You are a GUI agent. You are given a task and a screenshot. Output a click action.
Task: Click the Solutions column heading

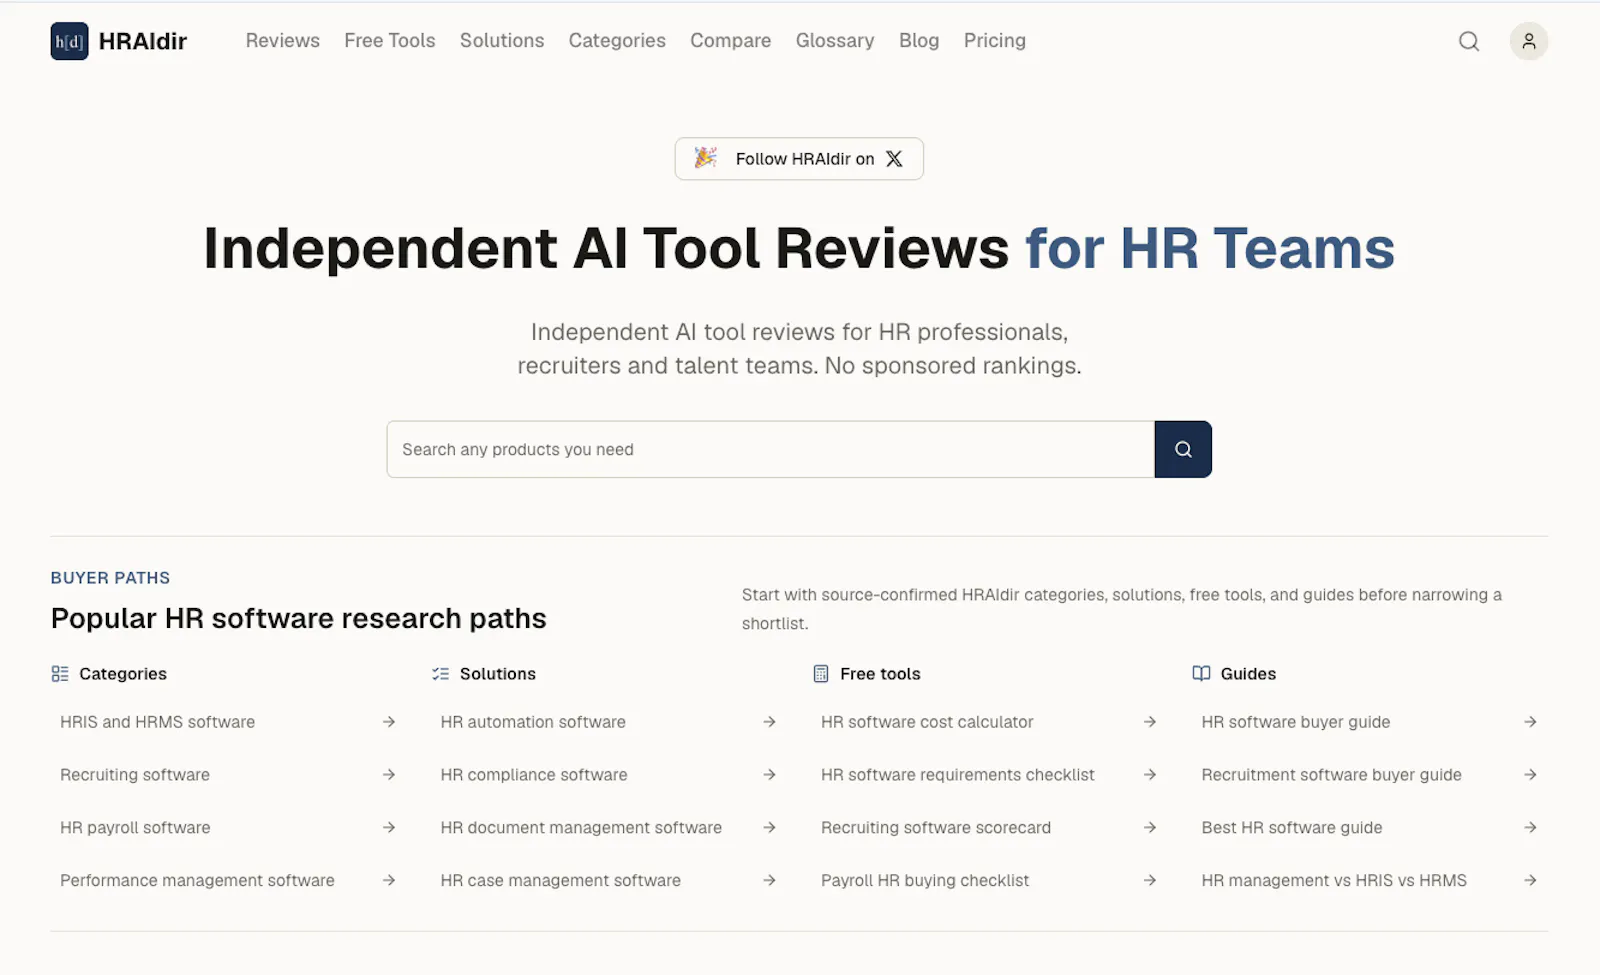(498, 674)
